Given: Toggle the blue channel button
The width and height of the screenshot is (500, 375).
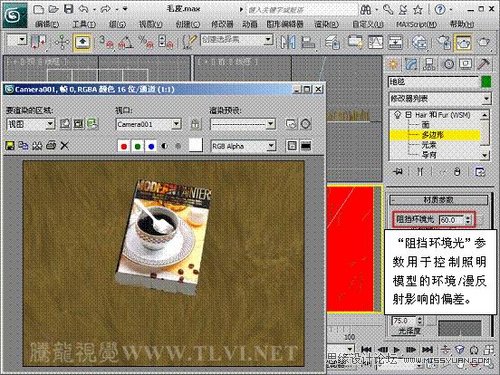Looking at the screenshot, I should (x=151, y=146).
